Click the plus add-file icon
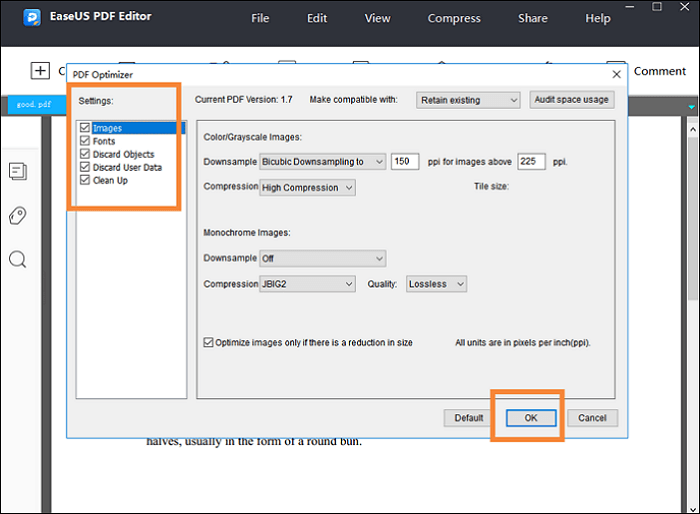Image resolution: width=700 pixels, height=514 pixels. [40, 71]
